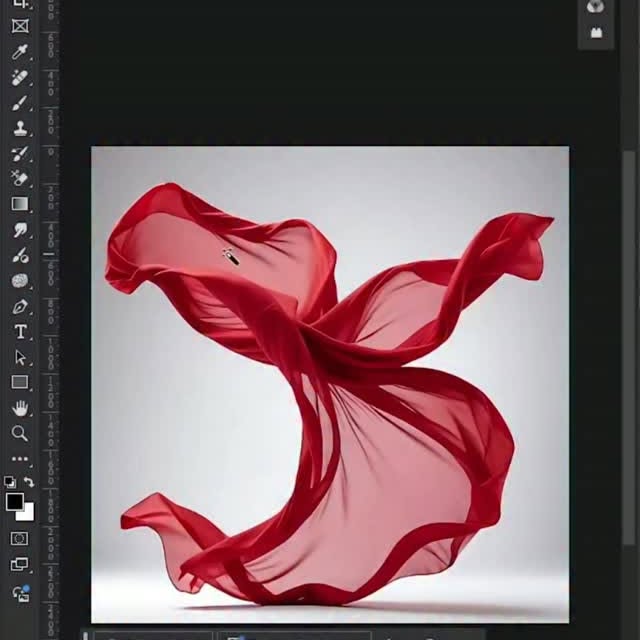This screenshot has height=640, width=640.
Task: Select the Crop tool
Action: pyautogui.click(x=20, y=4)
